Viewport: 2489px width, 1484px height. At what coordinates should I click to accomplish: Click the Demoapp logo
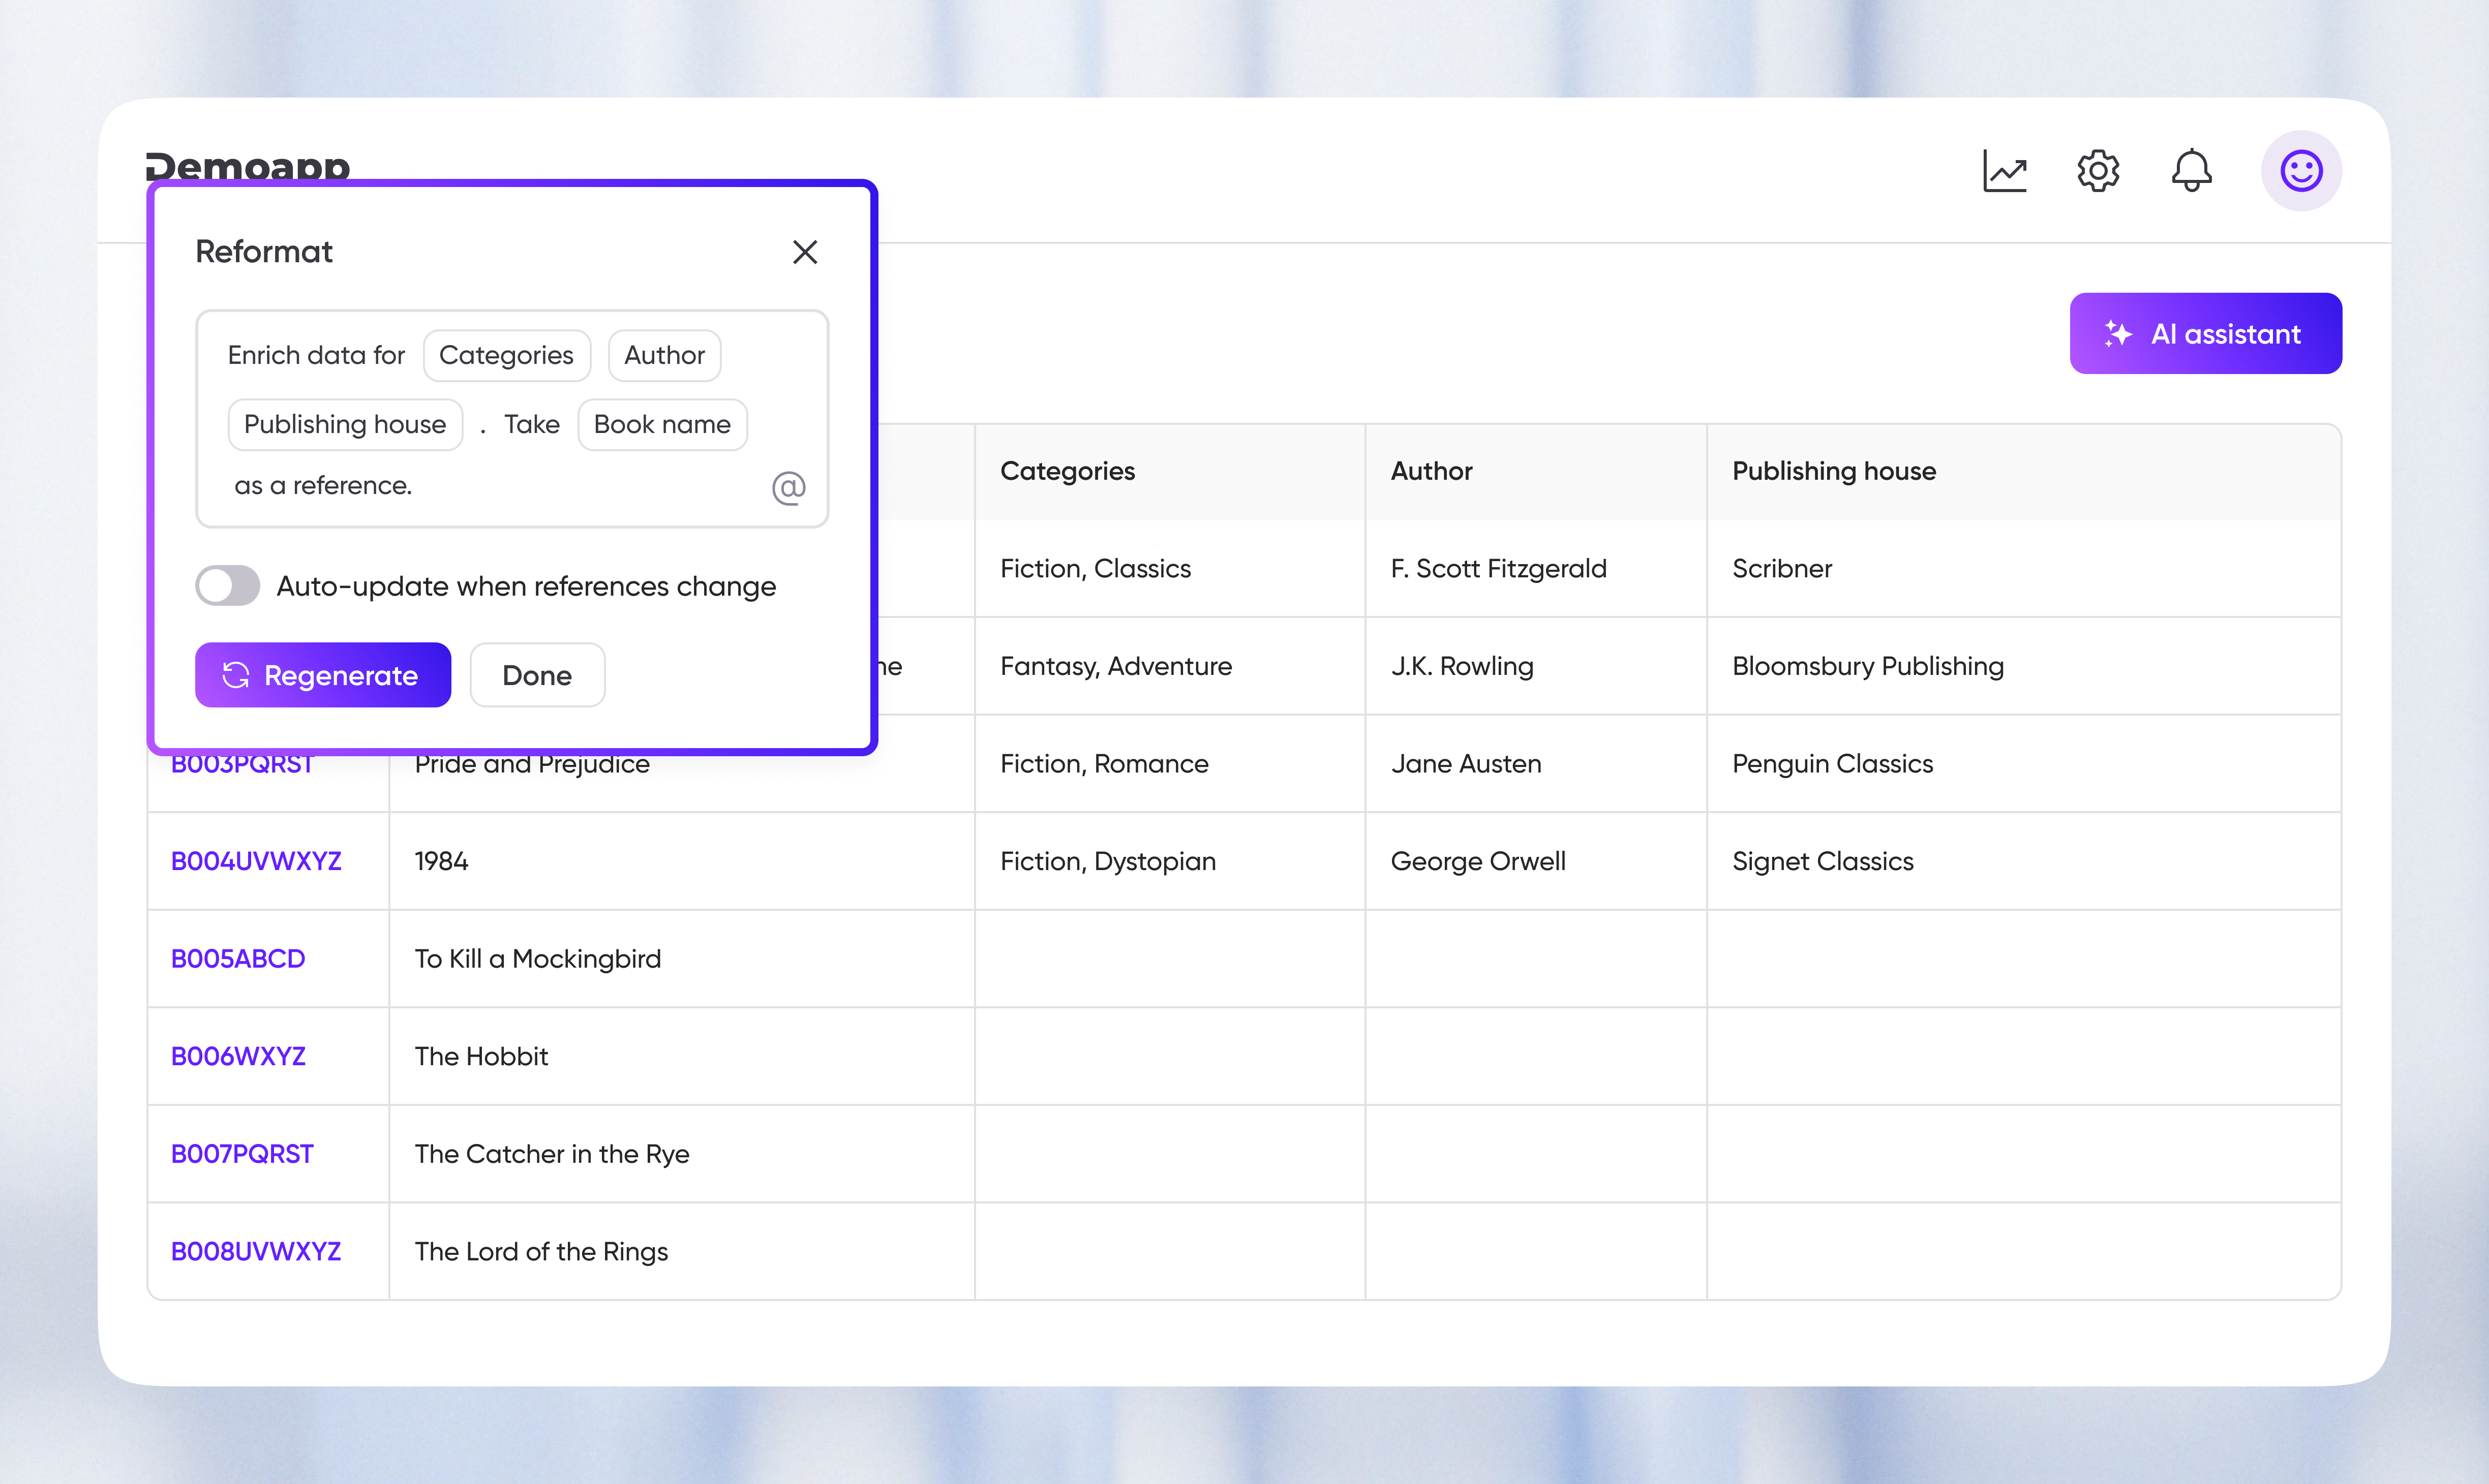tap(248, 168)
